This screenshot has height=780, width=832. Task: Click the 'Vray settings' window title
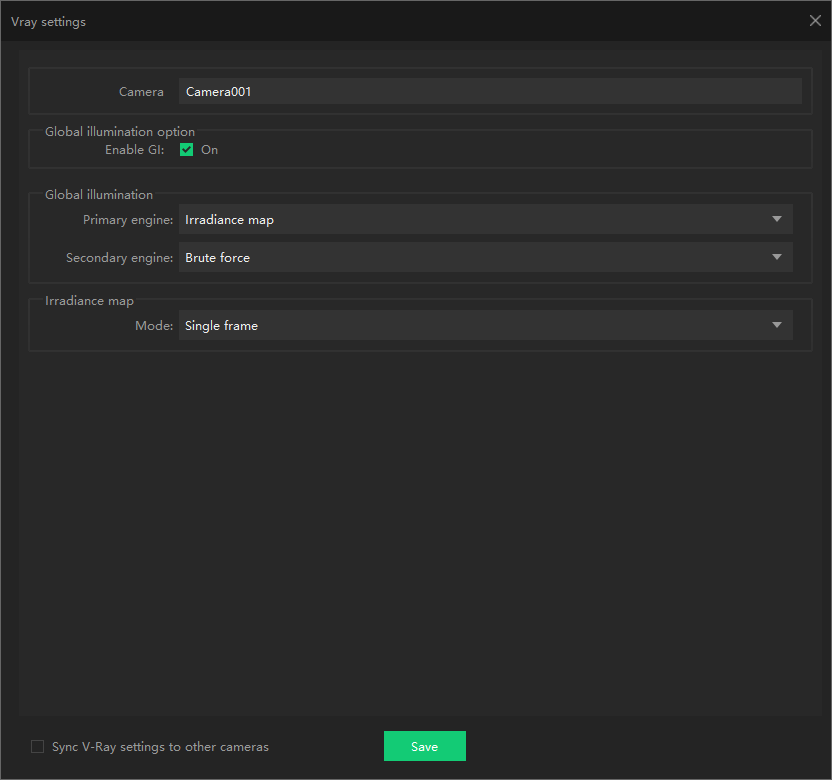pos(48,22)
